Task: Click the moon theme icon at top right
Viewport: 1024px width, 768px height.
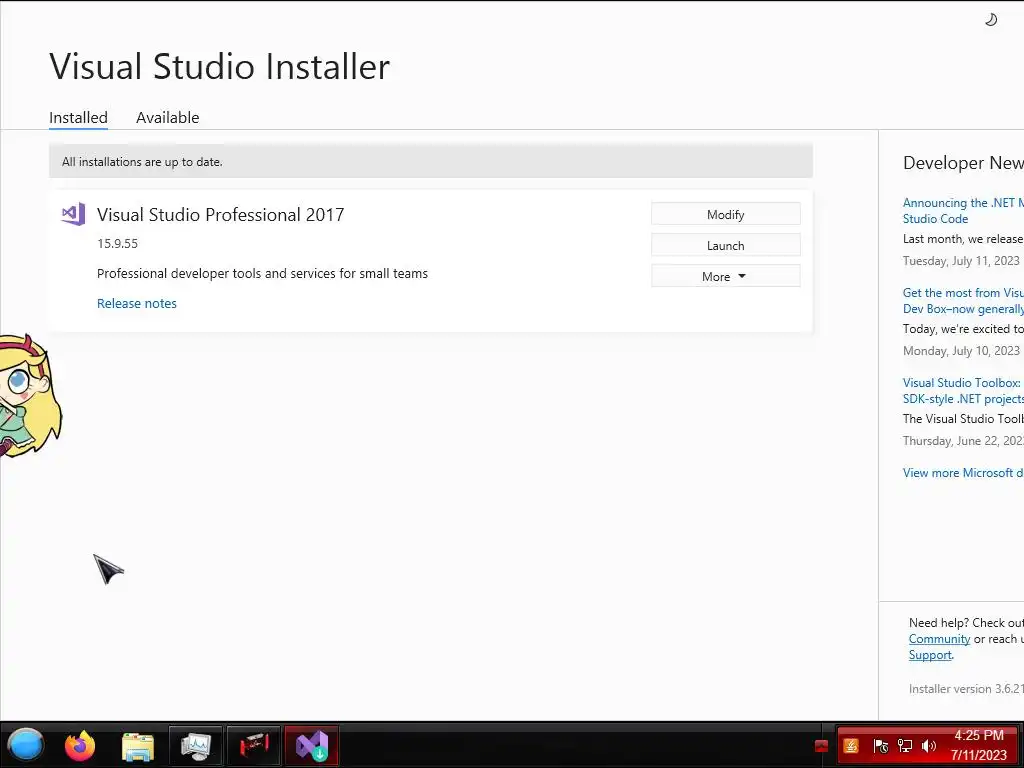Action: click(x=991, y=20)
